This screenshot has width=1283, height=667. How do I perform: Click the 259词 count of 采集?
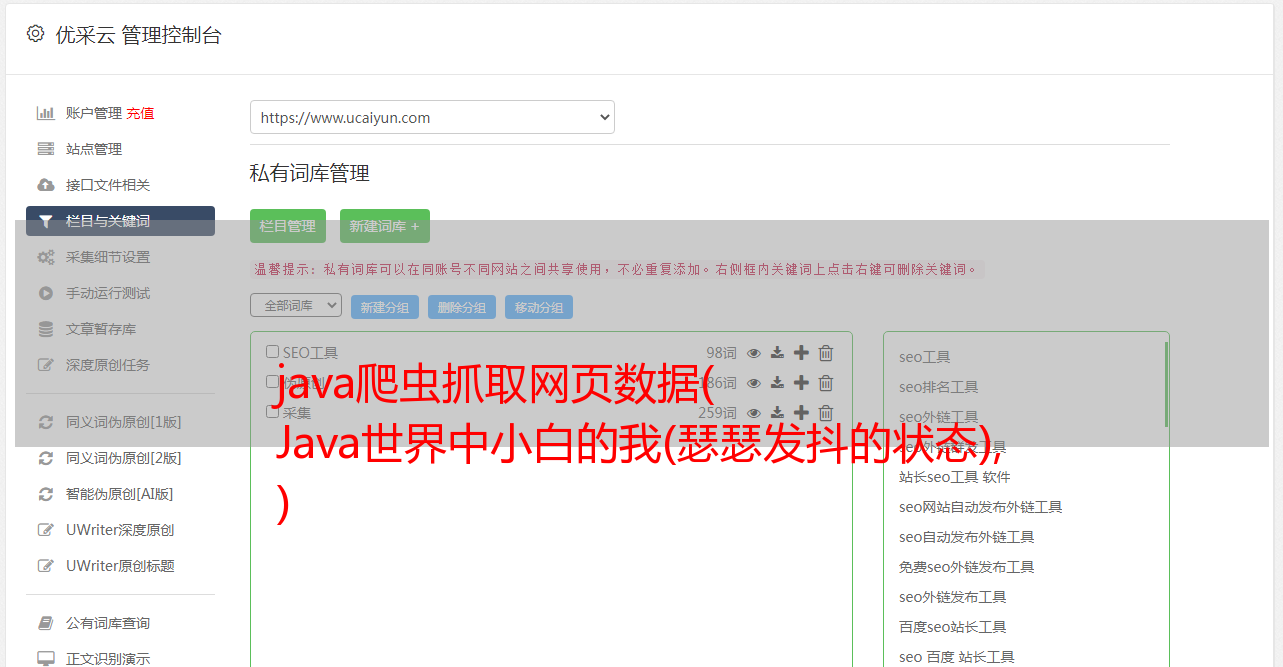coord(717,413)
